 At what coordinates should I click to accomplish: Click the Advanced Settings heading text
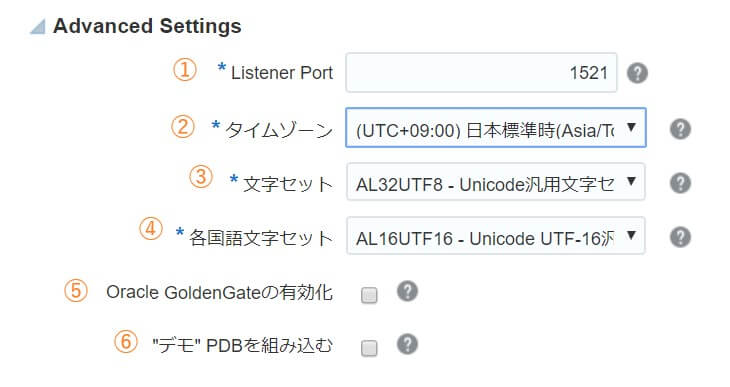147,26
